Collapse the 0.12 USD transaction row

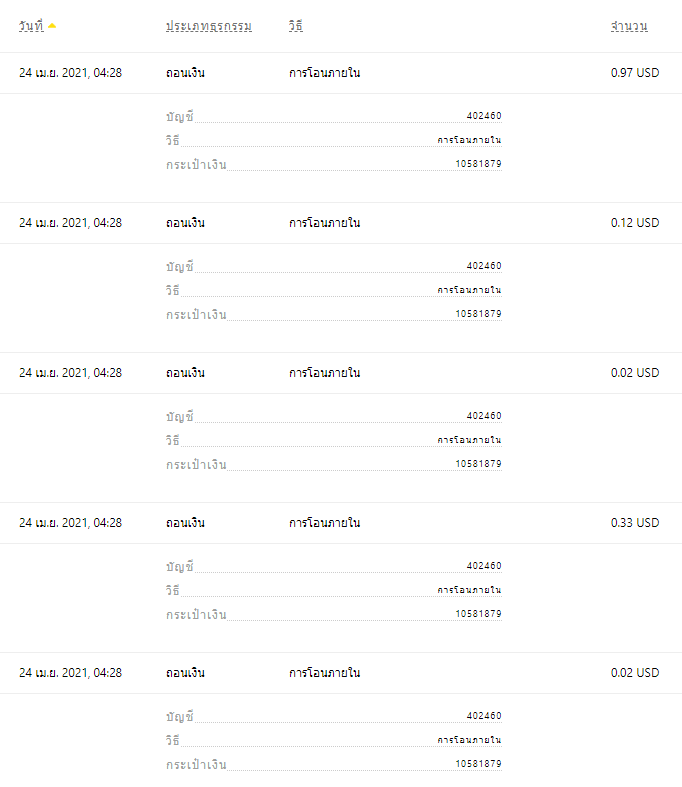point(341,223)
